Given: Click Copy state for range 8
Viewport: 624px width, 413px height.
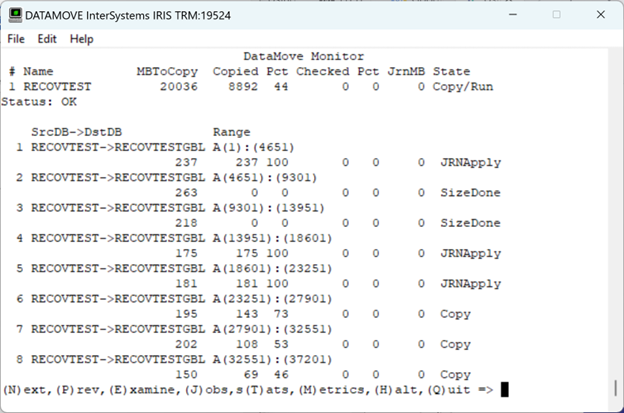Looking at the screenshot, I should point(455,375).
